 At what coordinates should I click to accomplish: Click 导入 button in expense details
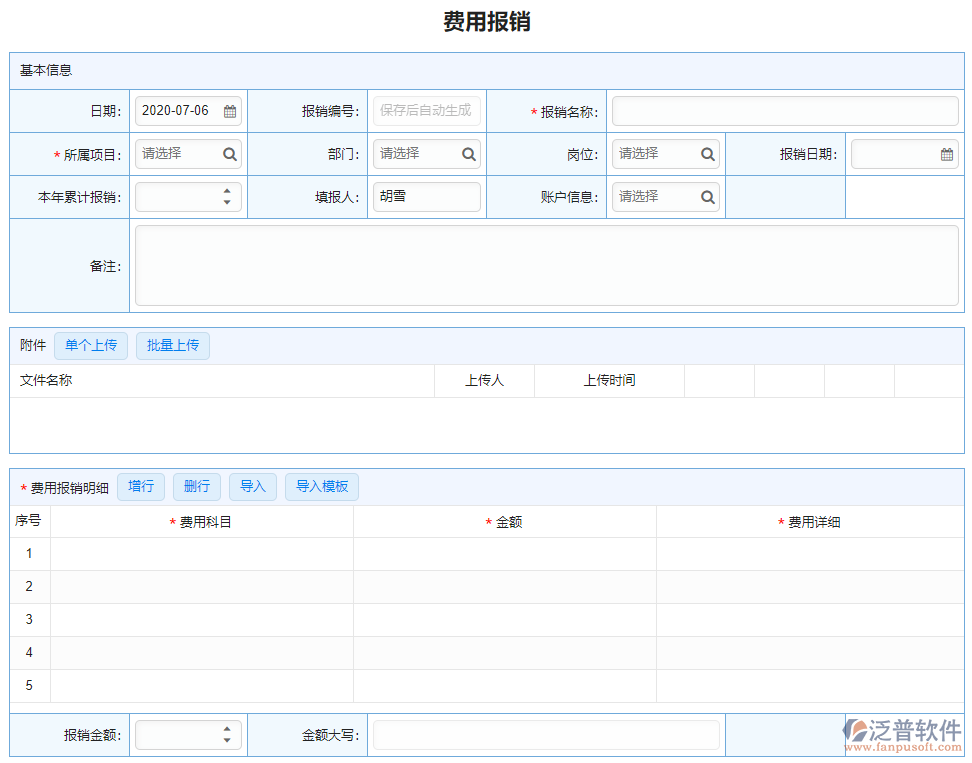click(x=253, y=487)
